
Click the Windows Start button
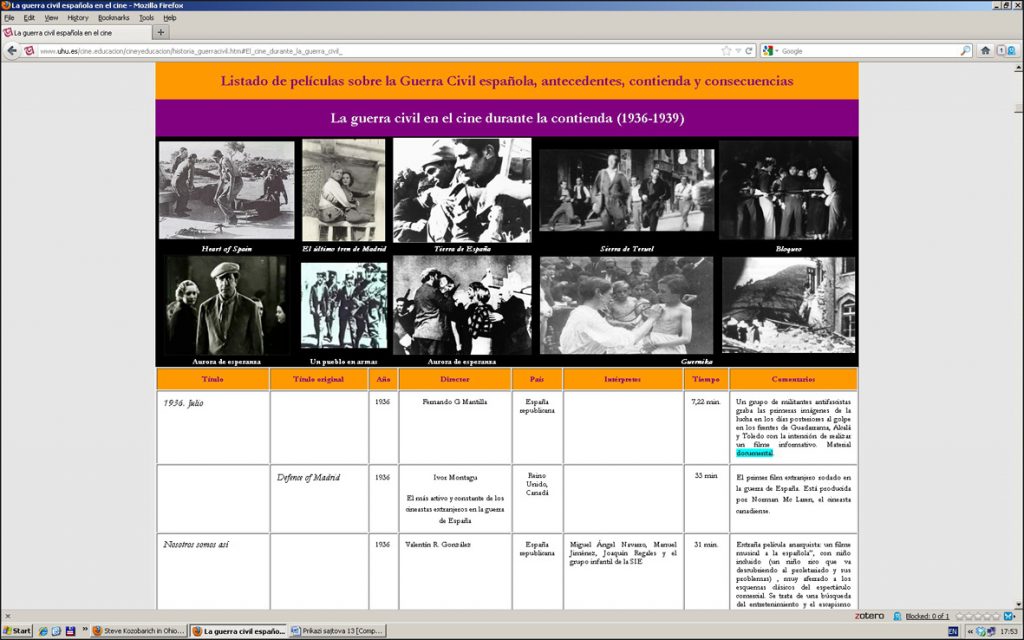point(17,631)
